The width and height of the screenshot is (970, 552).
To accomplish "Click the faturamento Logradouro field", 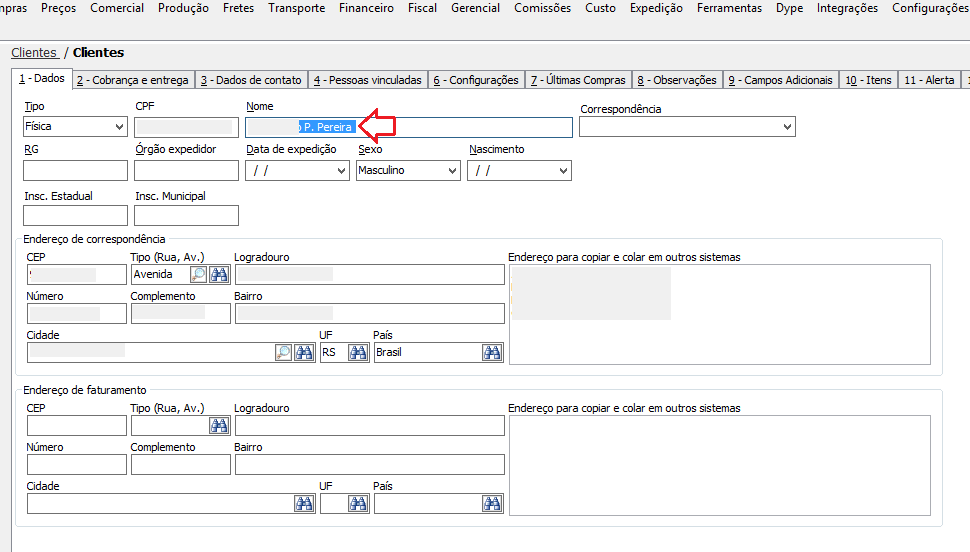I will click(370, 425).
